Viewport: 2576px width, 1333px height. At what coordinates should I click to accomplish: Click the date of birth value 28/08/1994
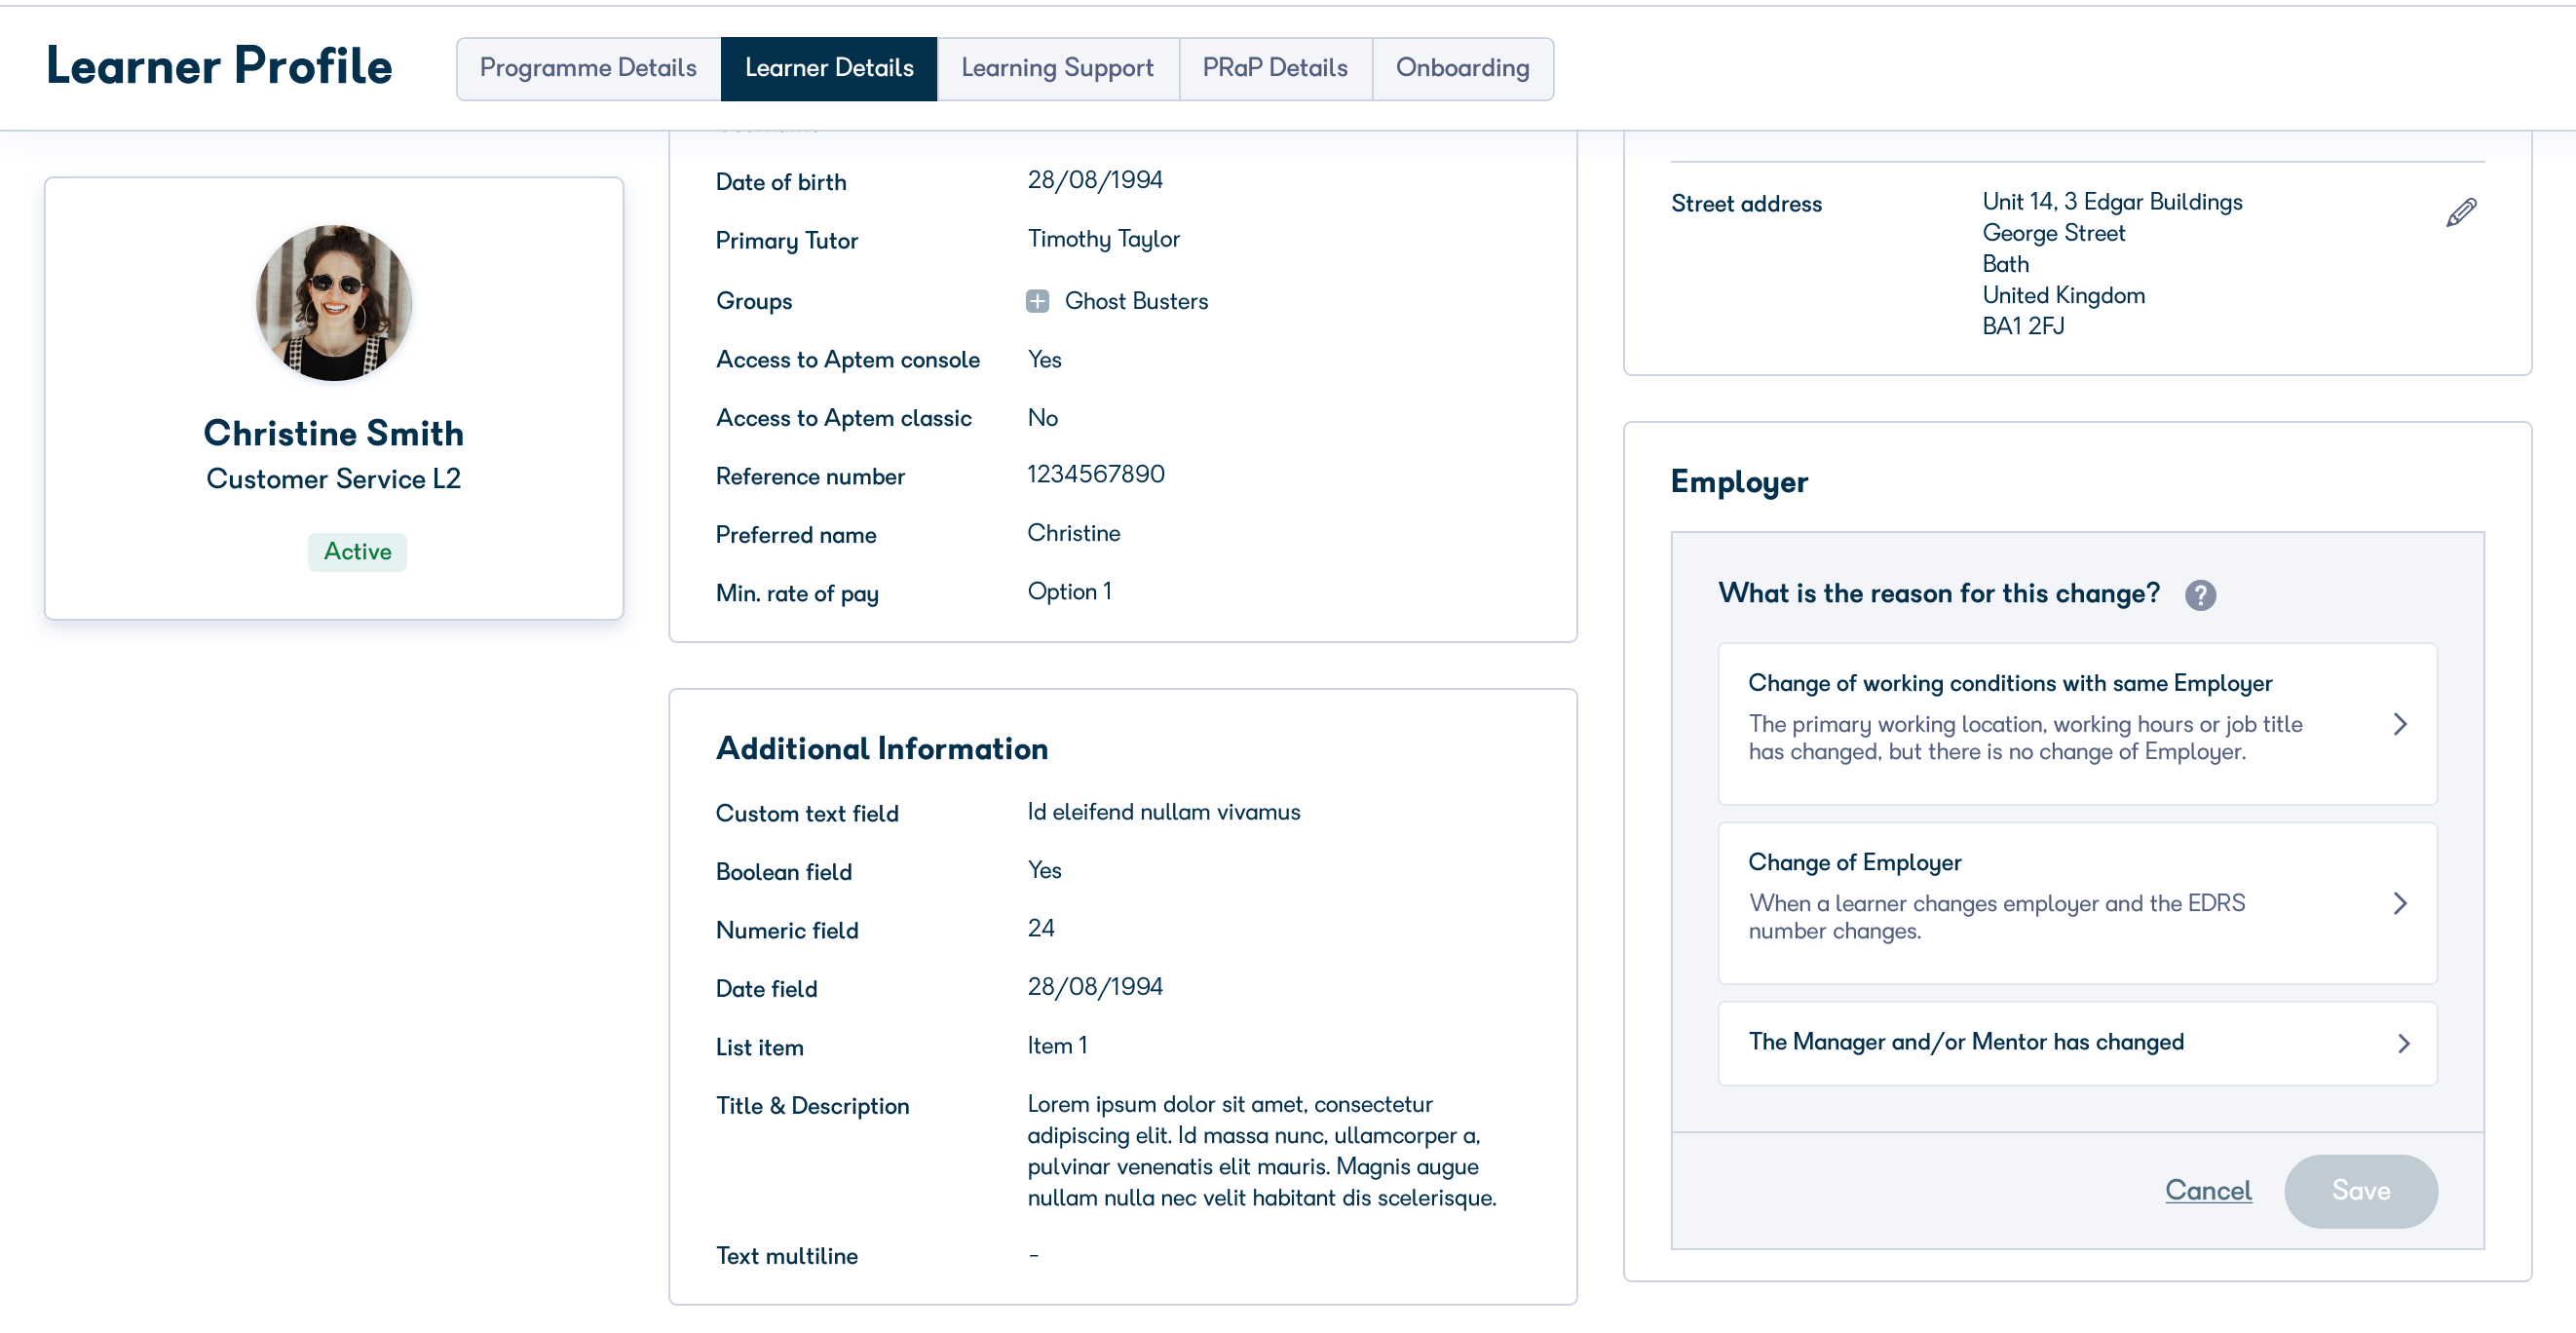pos(1095,180)
